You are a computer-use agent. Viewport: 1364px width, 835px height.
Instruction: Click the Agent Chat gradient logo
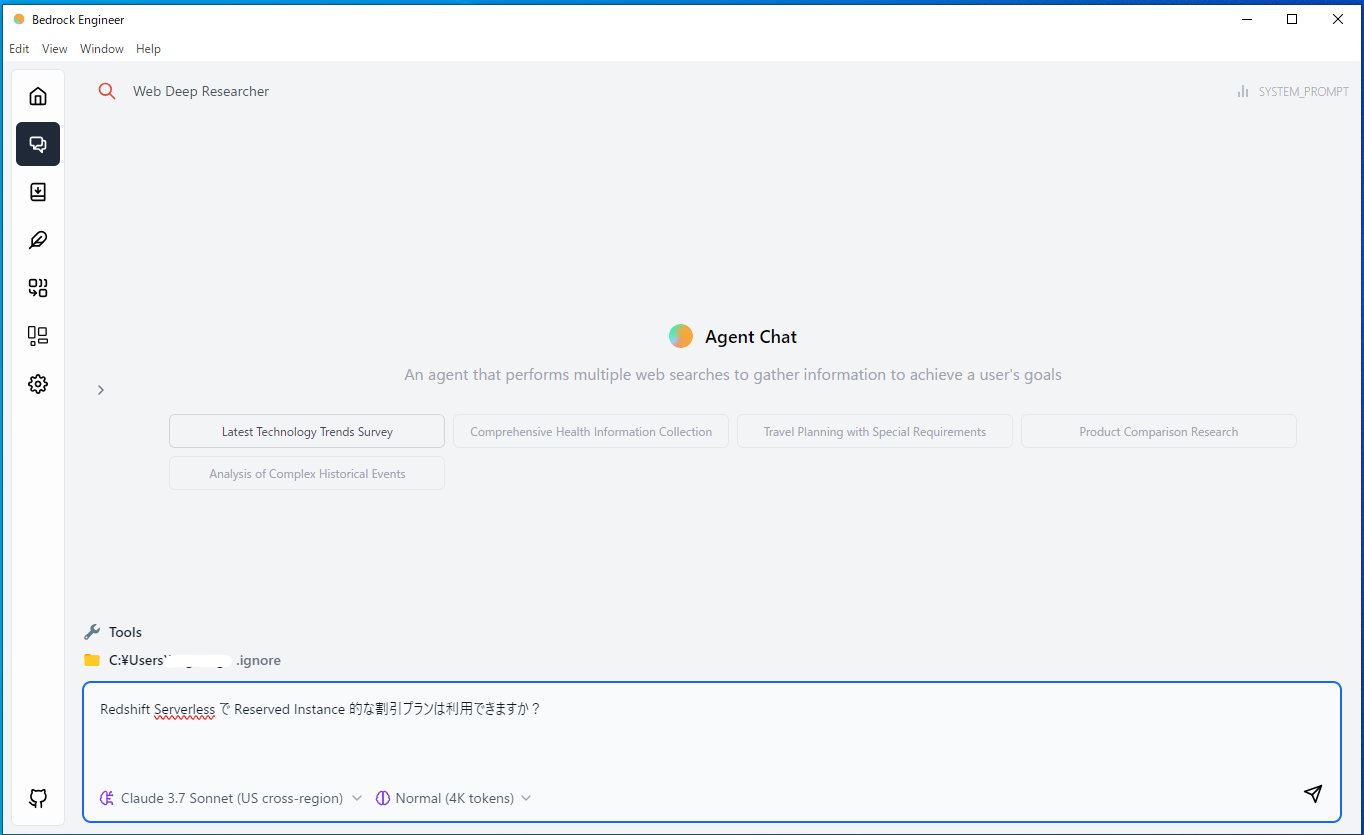pyautogui.click(x=681, y=336)
